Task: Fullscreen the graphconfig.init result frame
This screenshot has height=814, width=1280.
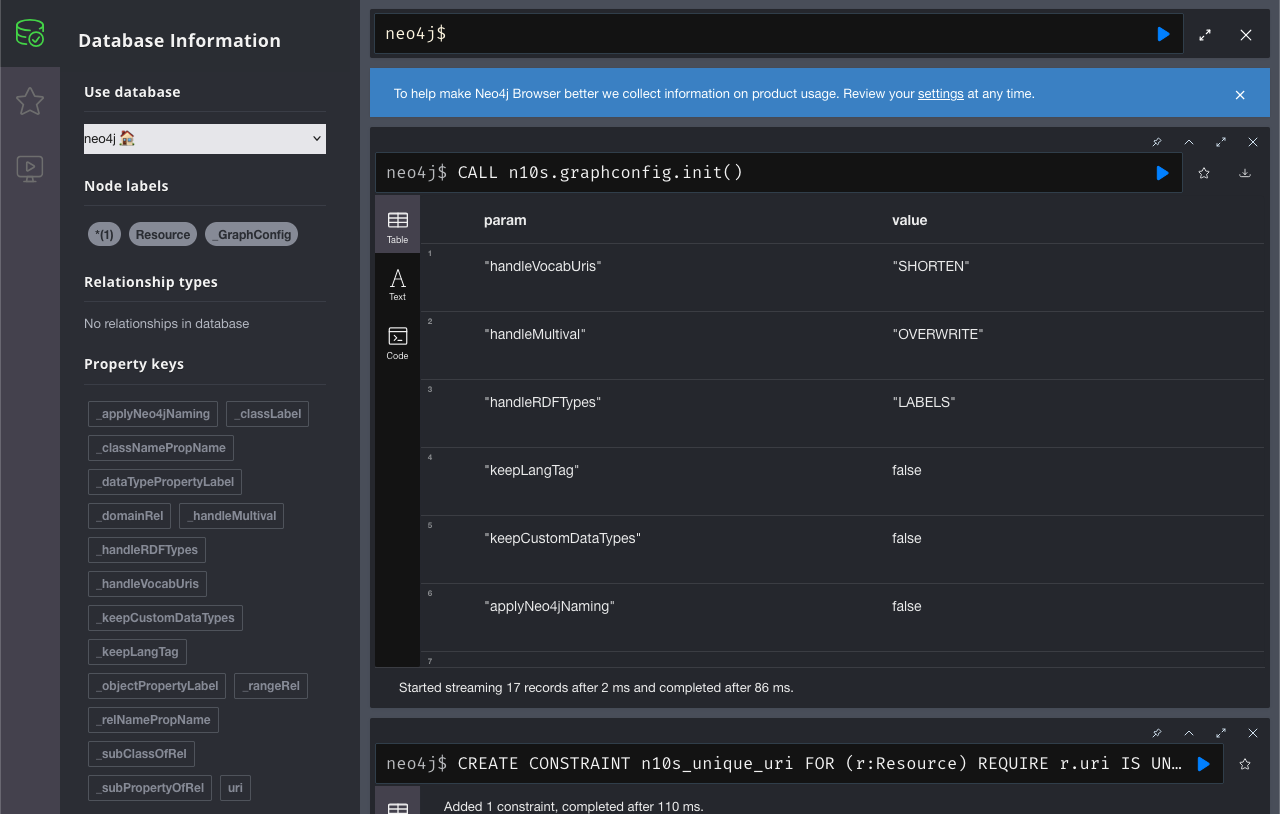Action: tap(1221, 142)
